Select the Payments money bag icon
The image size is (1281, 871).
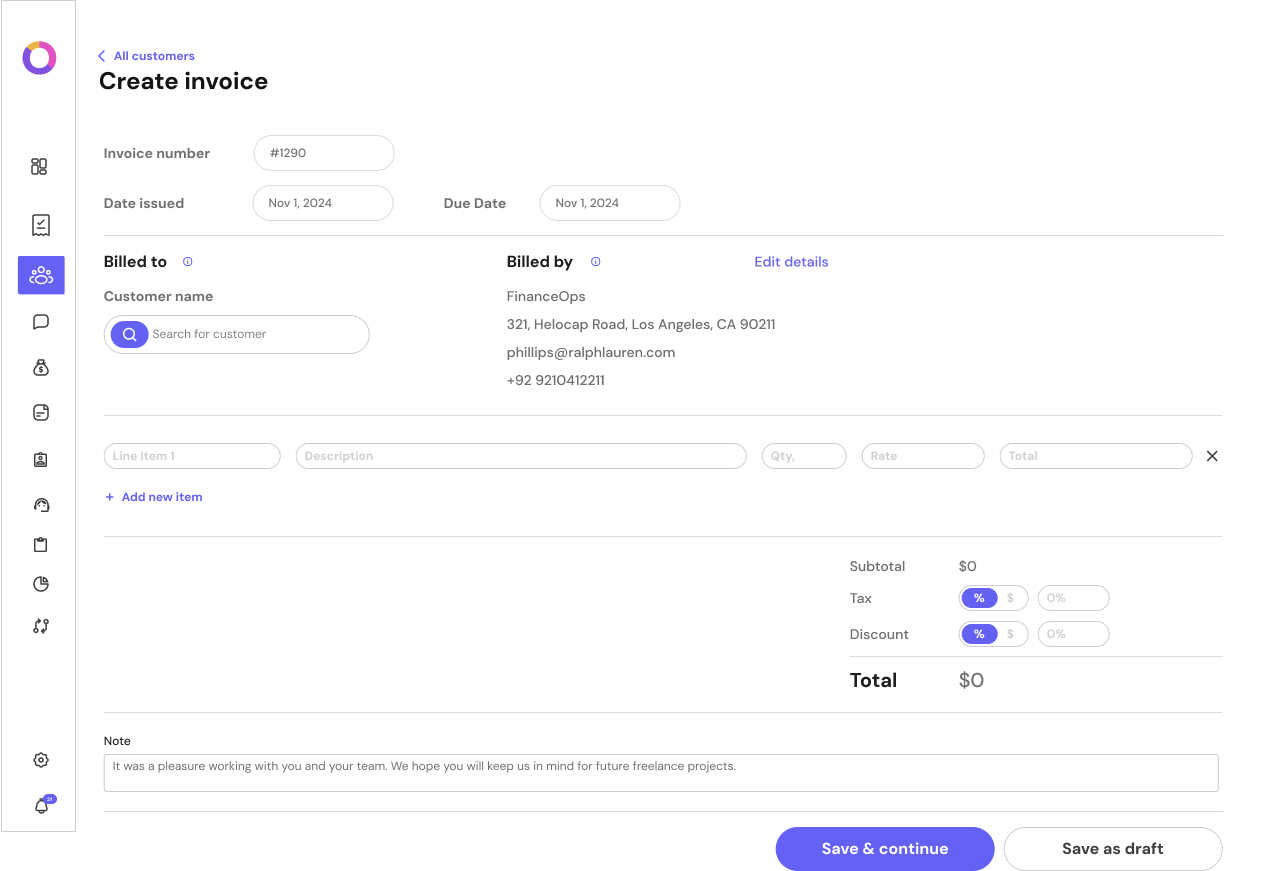(x=40, y=367)
